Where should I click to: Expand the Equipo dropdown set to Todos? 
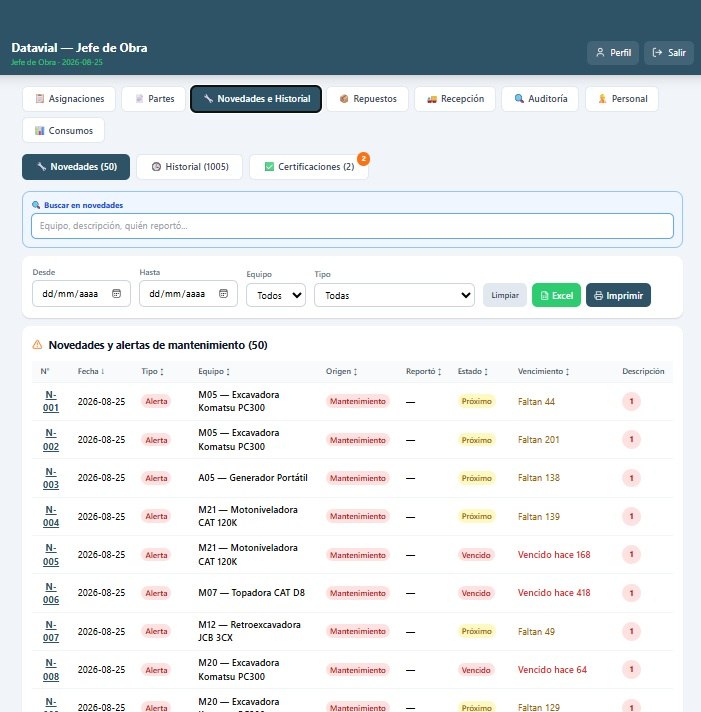coord(276,295)
